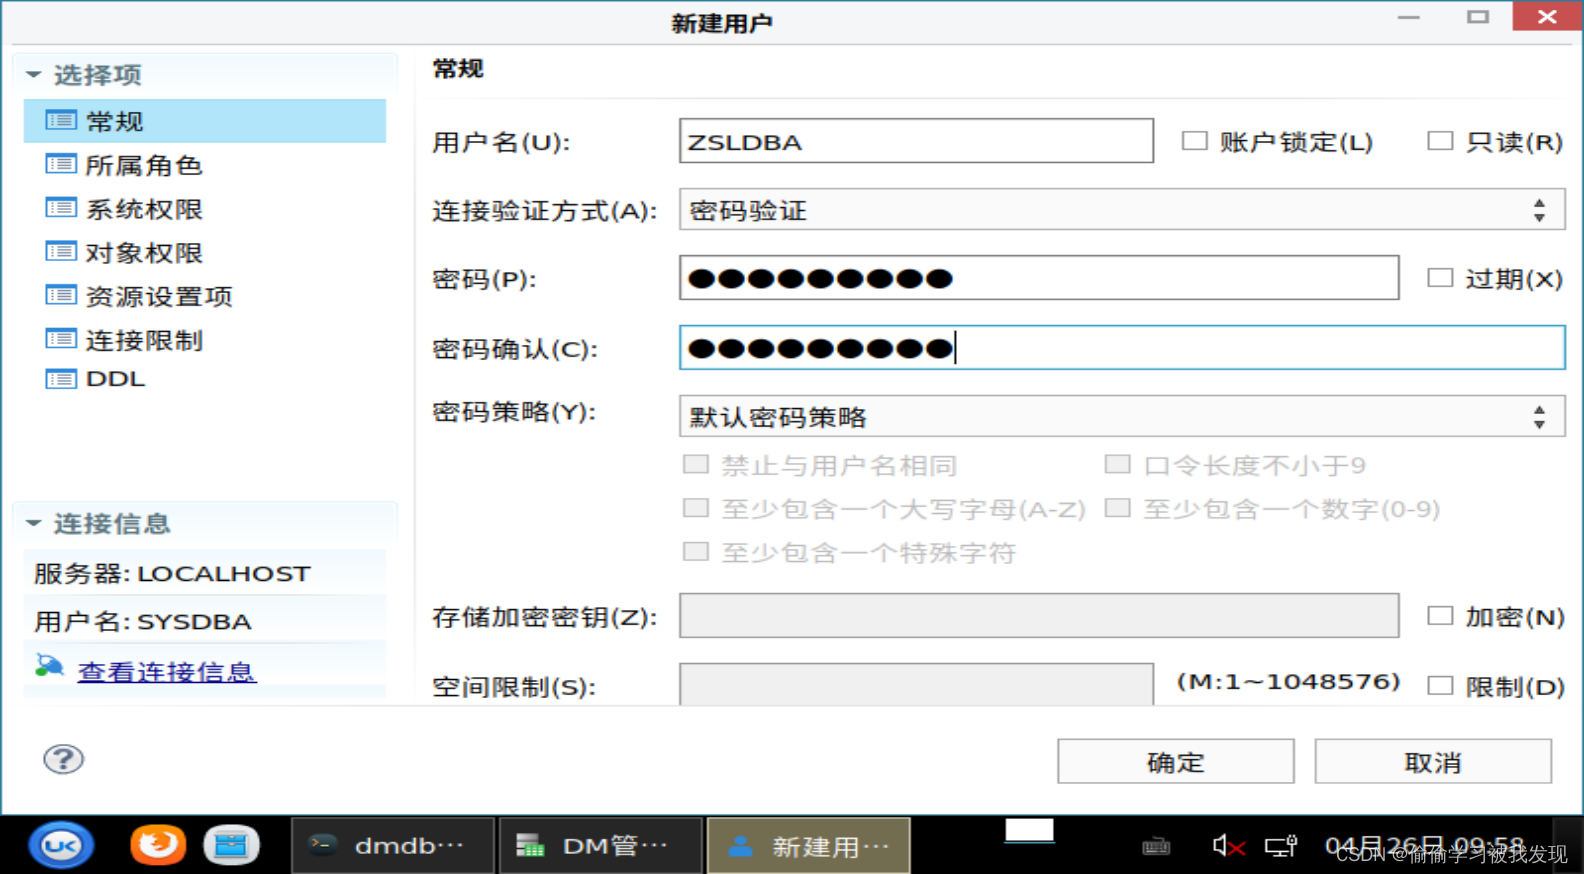
Task: Toggle the 加密(N) checkbox
Action: [x=1440, y=616]
